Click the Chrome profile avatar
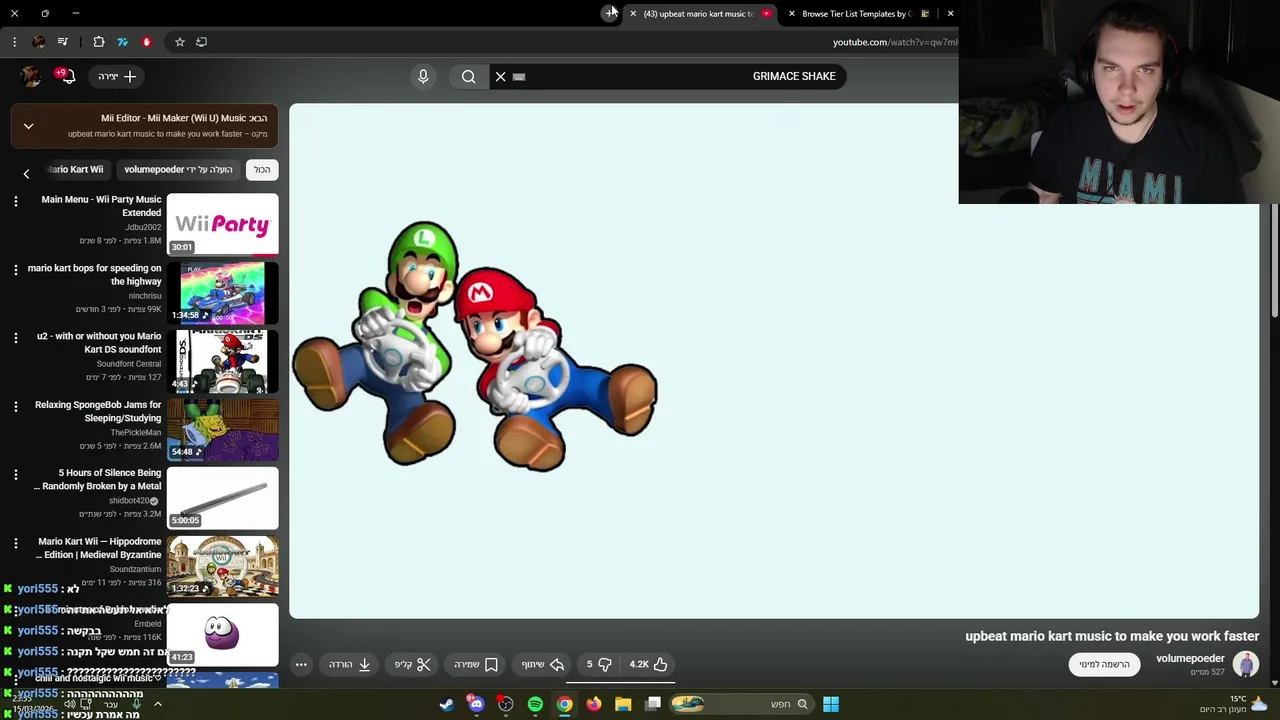Screen dimensions: 1280x720 (x=38, y=42)
